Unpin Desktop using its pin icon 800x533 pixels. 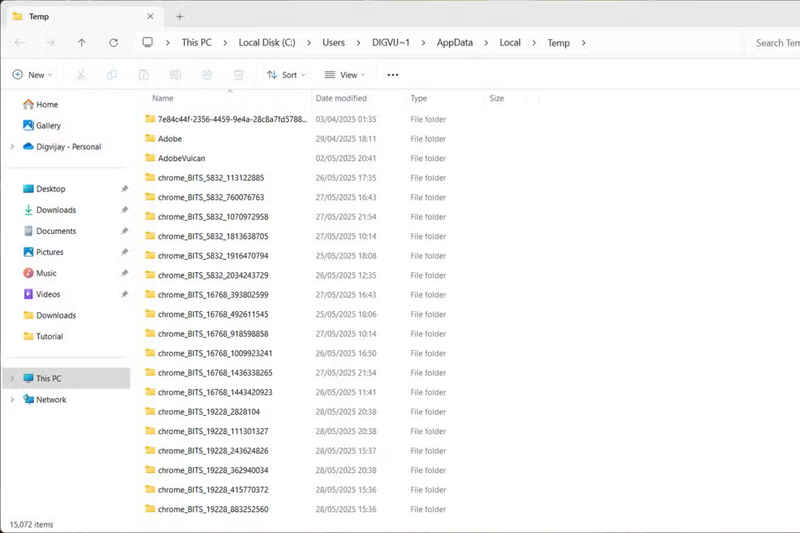124,189
